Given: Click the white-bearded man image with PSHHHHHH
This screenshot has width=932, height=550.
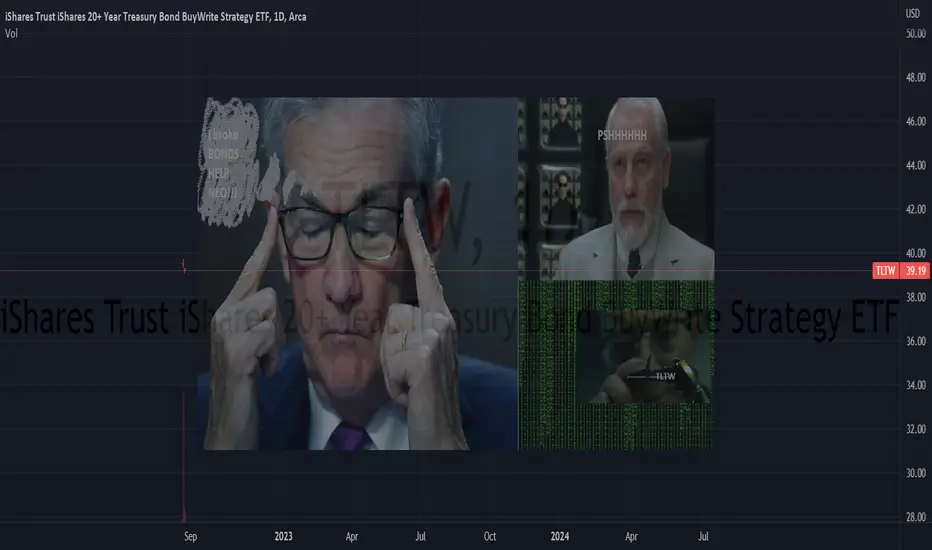Looking at the screenshot, I should [616, 188].
